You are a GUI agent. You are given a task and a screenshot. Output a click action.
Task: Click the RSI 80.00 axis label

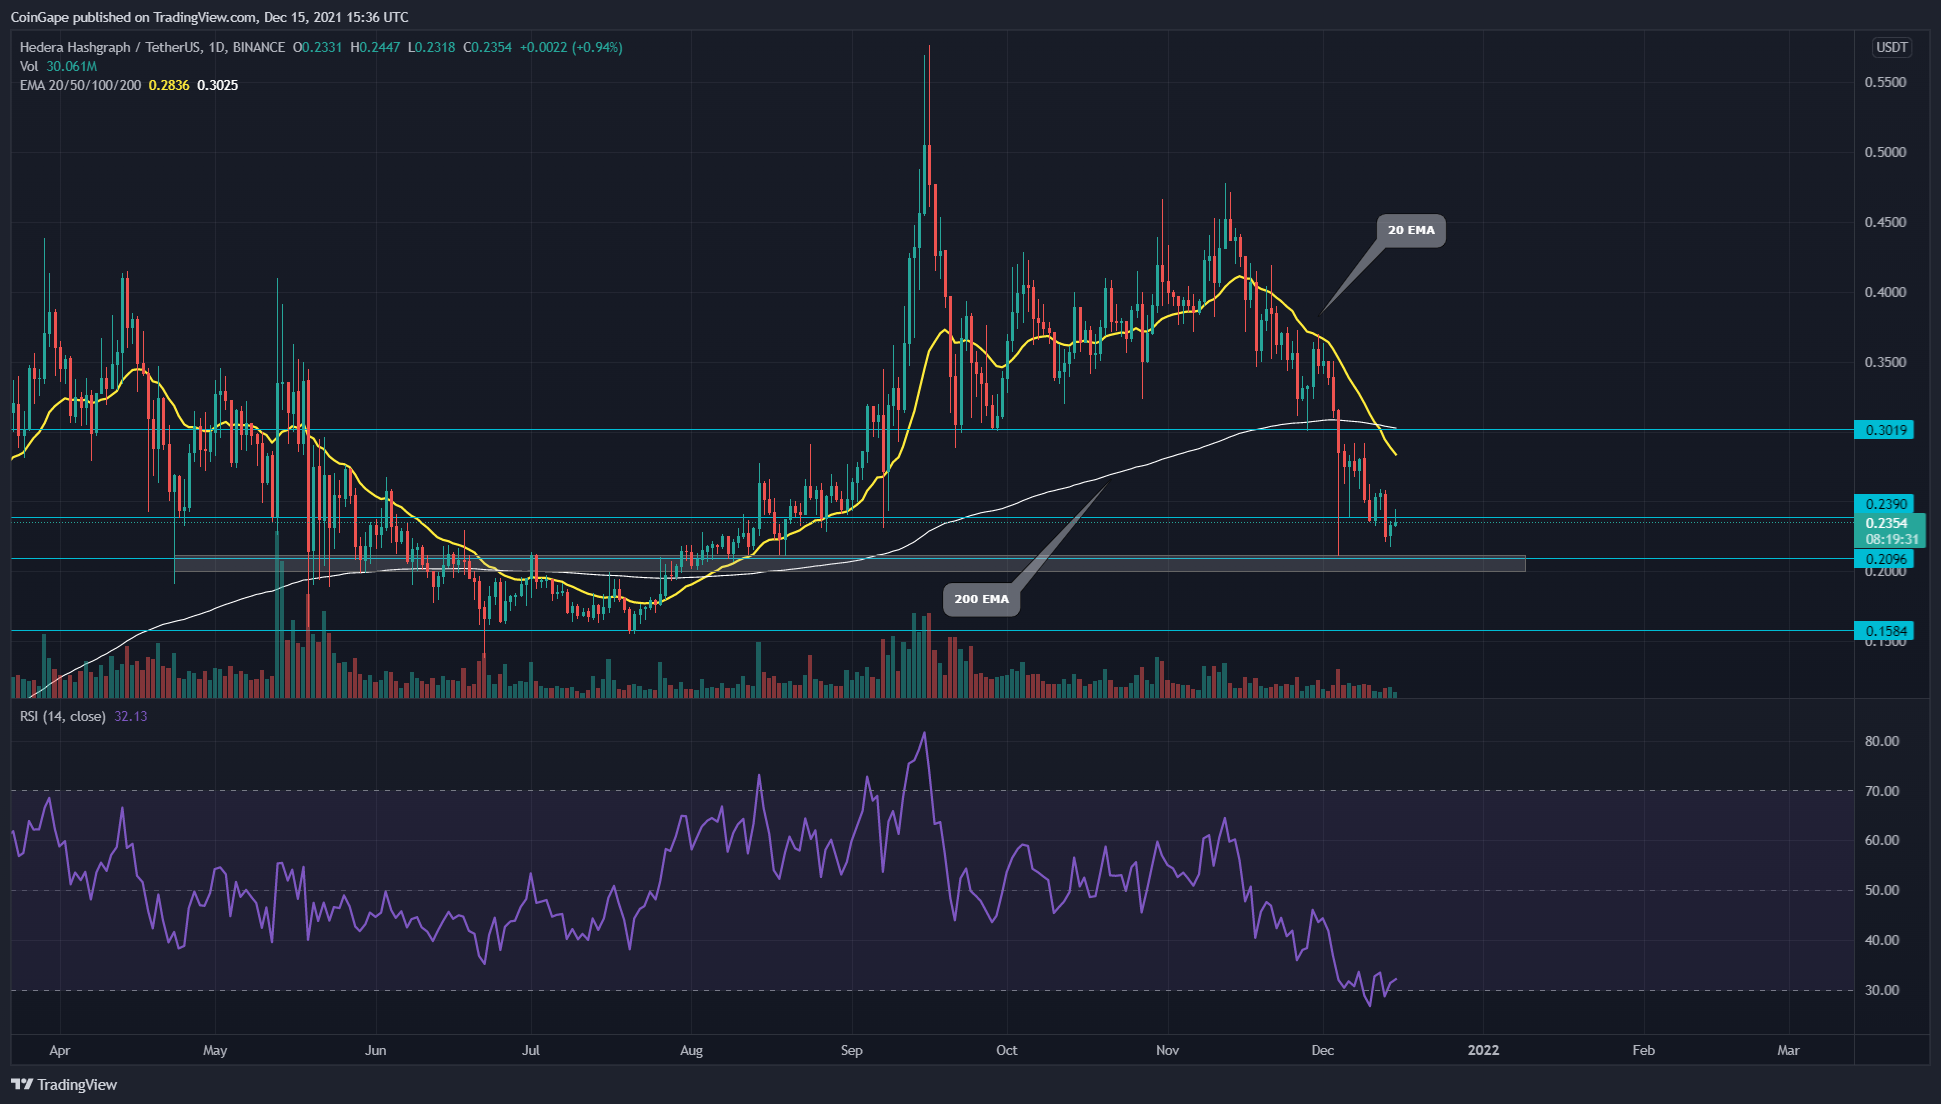coord(1882,741)
